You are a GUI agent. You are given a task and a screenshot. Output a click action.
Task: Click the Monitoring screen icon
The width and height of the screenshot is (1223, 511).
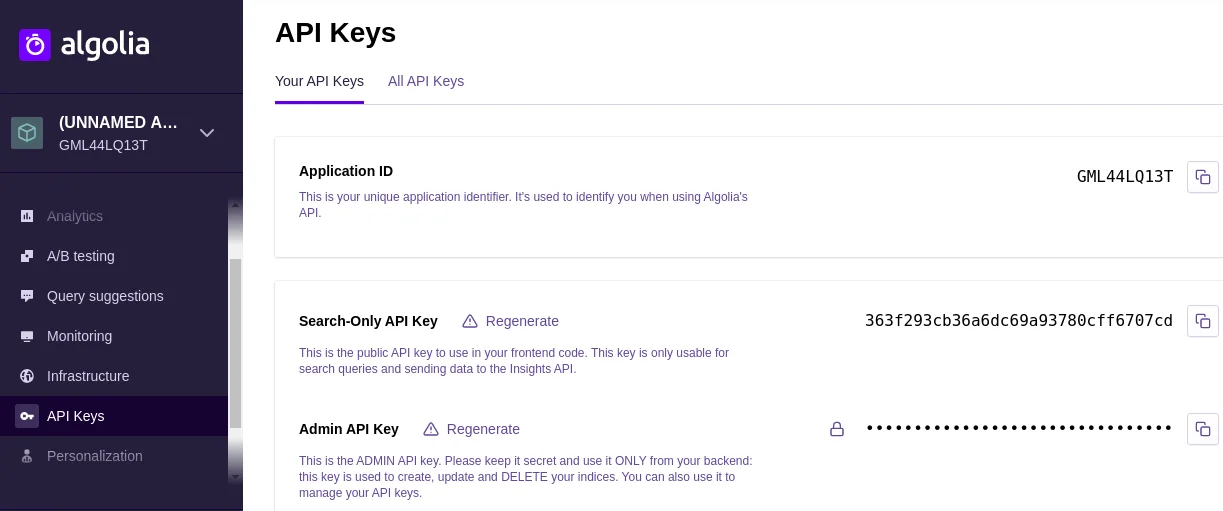tap(27, 336)
